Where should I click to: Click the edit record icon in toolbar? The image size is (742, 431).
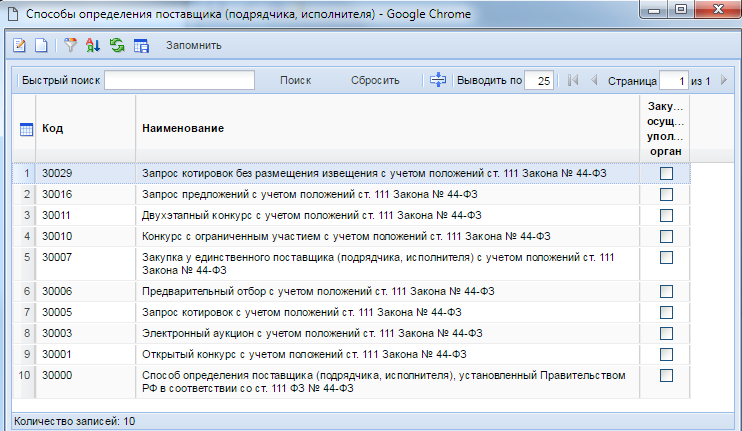(20, 46)
